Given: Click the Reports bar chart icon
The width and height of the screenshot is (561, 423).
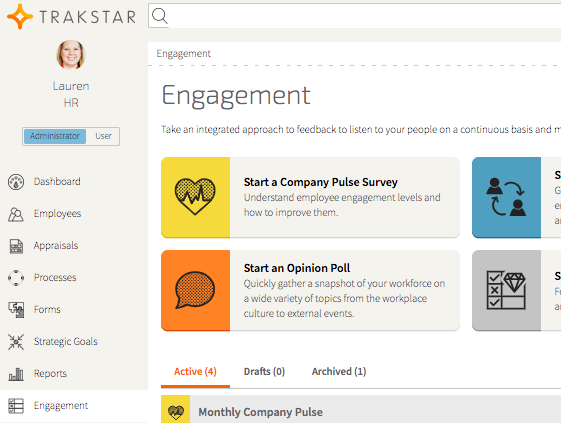Looking at the screenshot, I should 16,374.
